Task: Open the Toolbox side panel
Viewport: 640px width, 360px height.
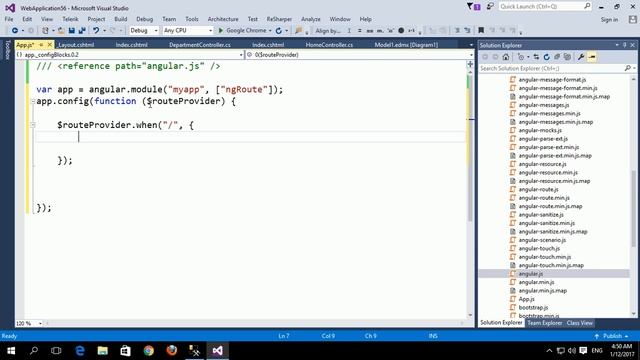Action: (7, 50)
